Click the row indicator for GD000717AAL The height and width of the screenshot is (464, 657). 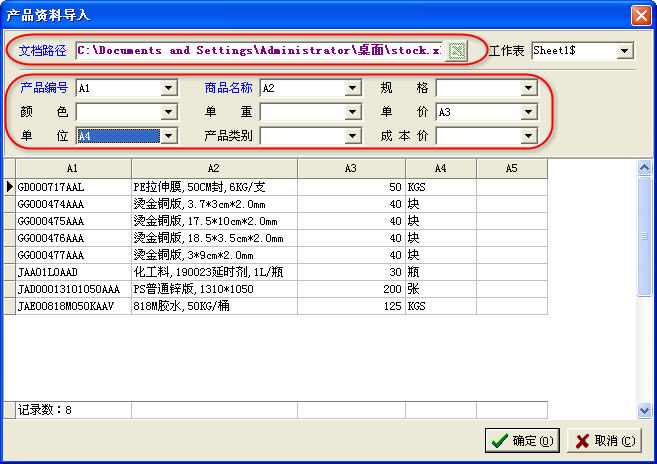click(x=10, y=187)
